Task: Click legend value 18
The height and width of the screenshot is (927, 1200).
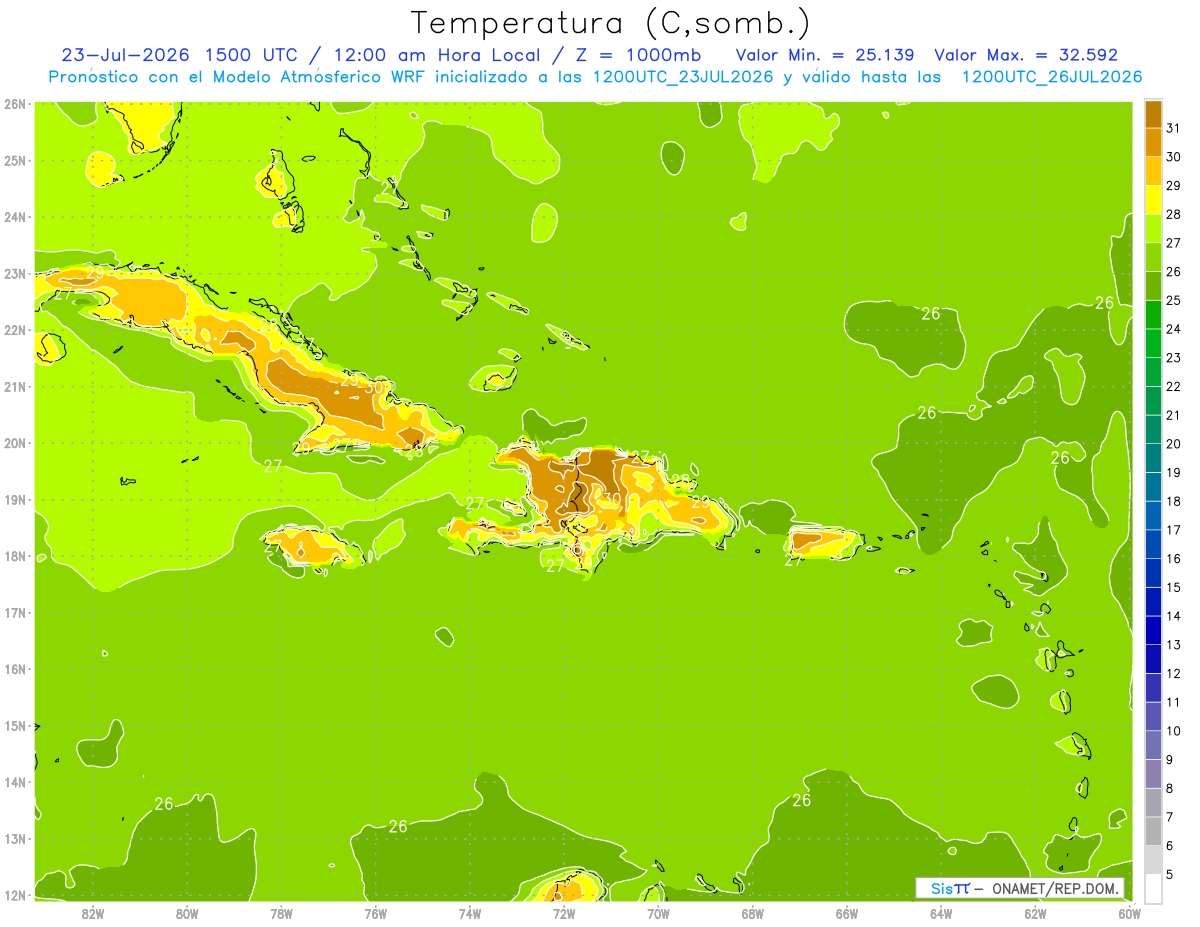Action: coord(1174,501)
